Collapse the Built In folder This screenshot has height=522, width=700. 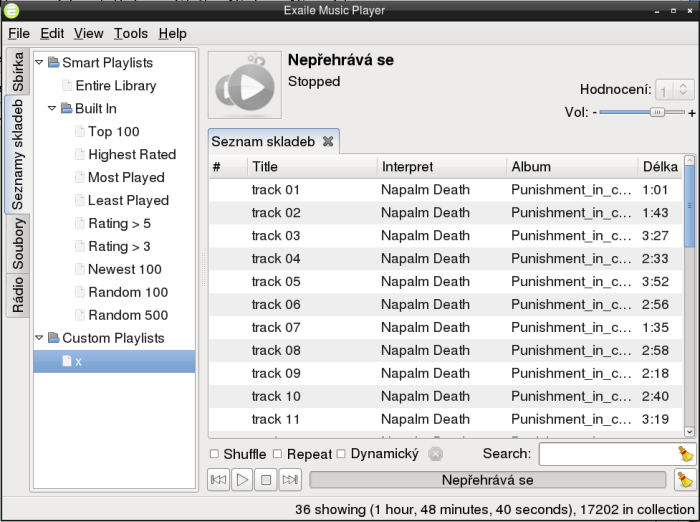(52, 108)
